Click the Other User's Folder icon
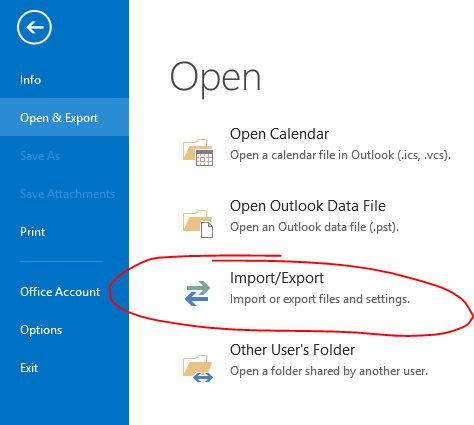 pos(198,368)
